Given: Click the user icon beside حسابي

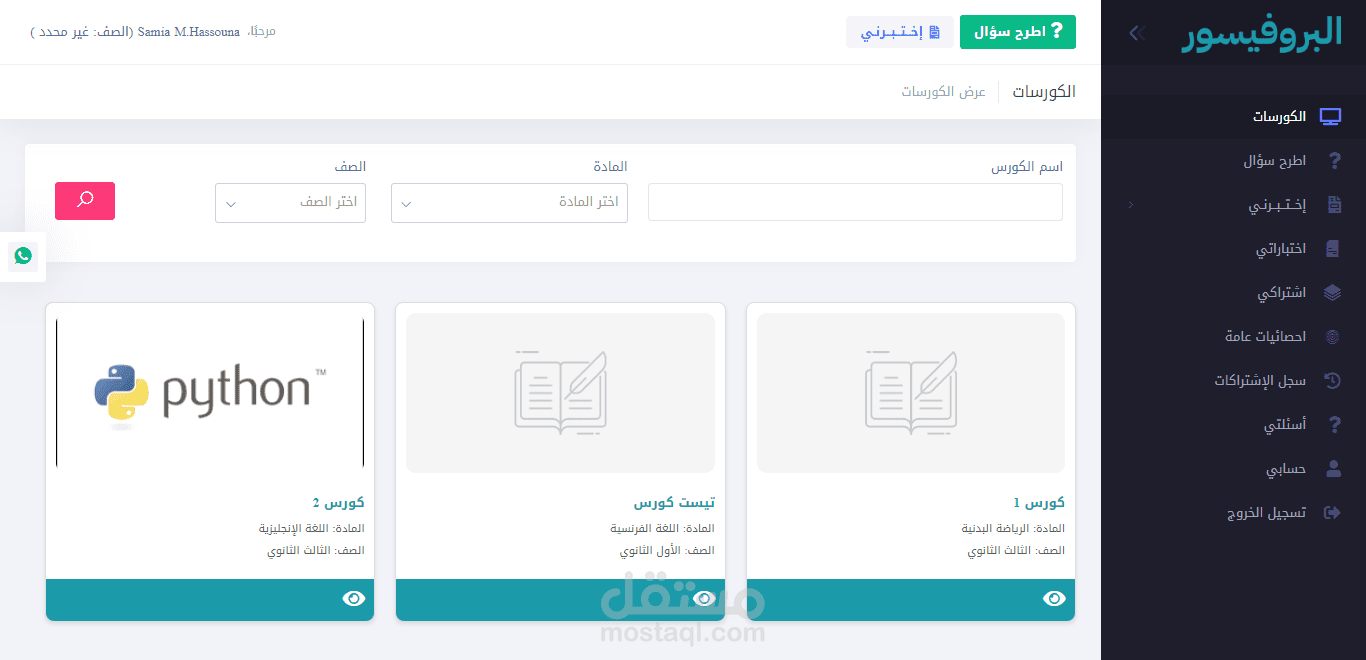Looking at the screenshot, I should [x=1332, y=469].
